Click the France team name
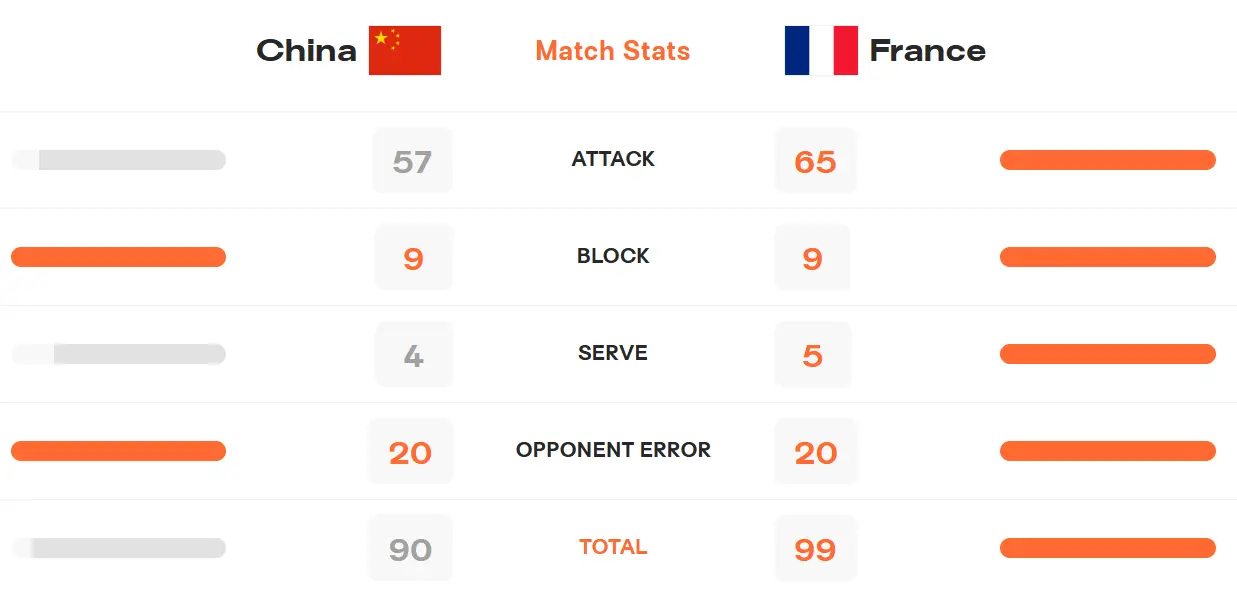Image resolution: width=1237 pixels, height=595 pixels. click(927, 51)
